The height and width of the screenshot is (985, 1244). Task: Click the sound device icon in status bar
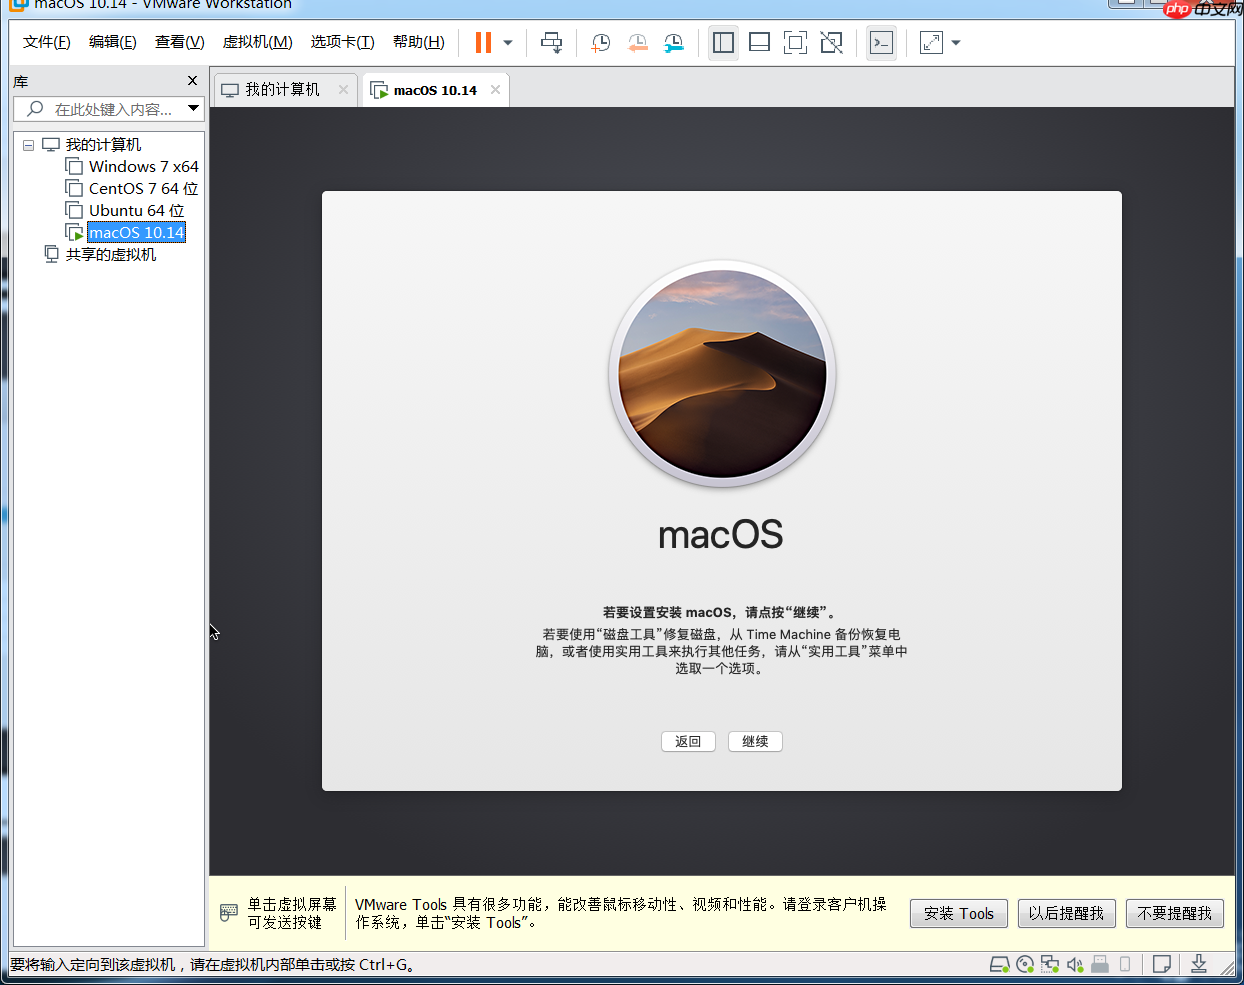(x=1074, y=964)
